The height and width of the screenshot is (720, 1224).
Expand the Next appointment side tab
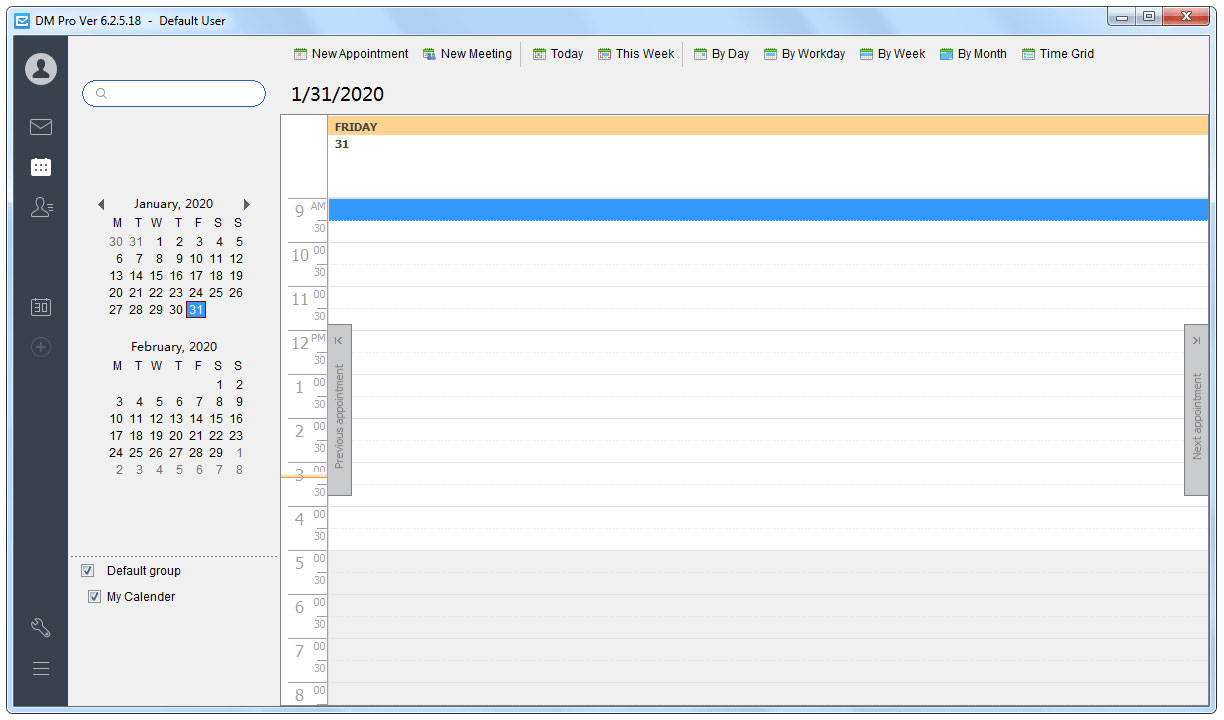[x=1196, y=410]
